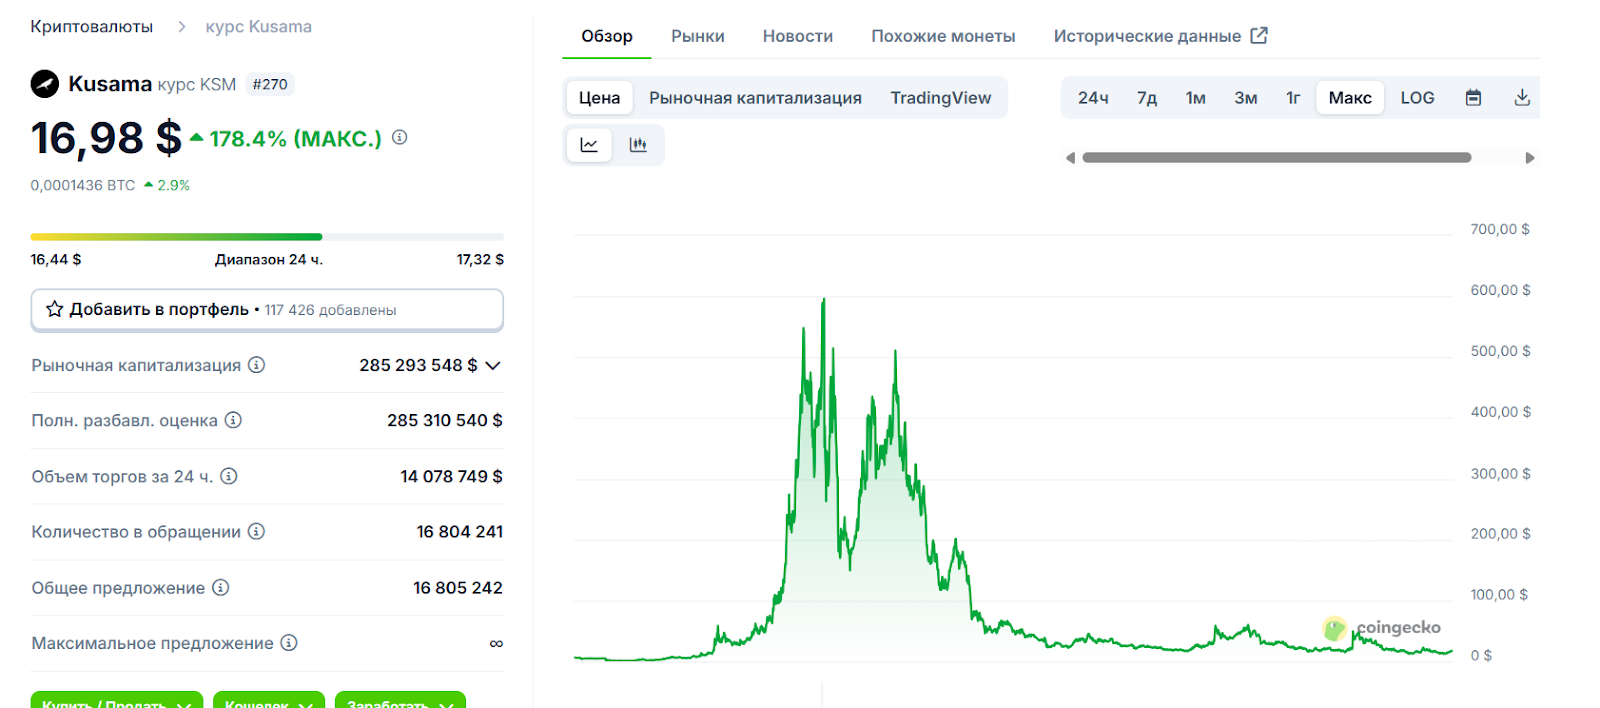Set chart range to 3м

[x=1246, y=98]
